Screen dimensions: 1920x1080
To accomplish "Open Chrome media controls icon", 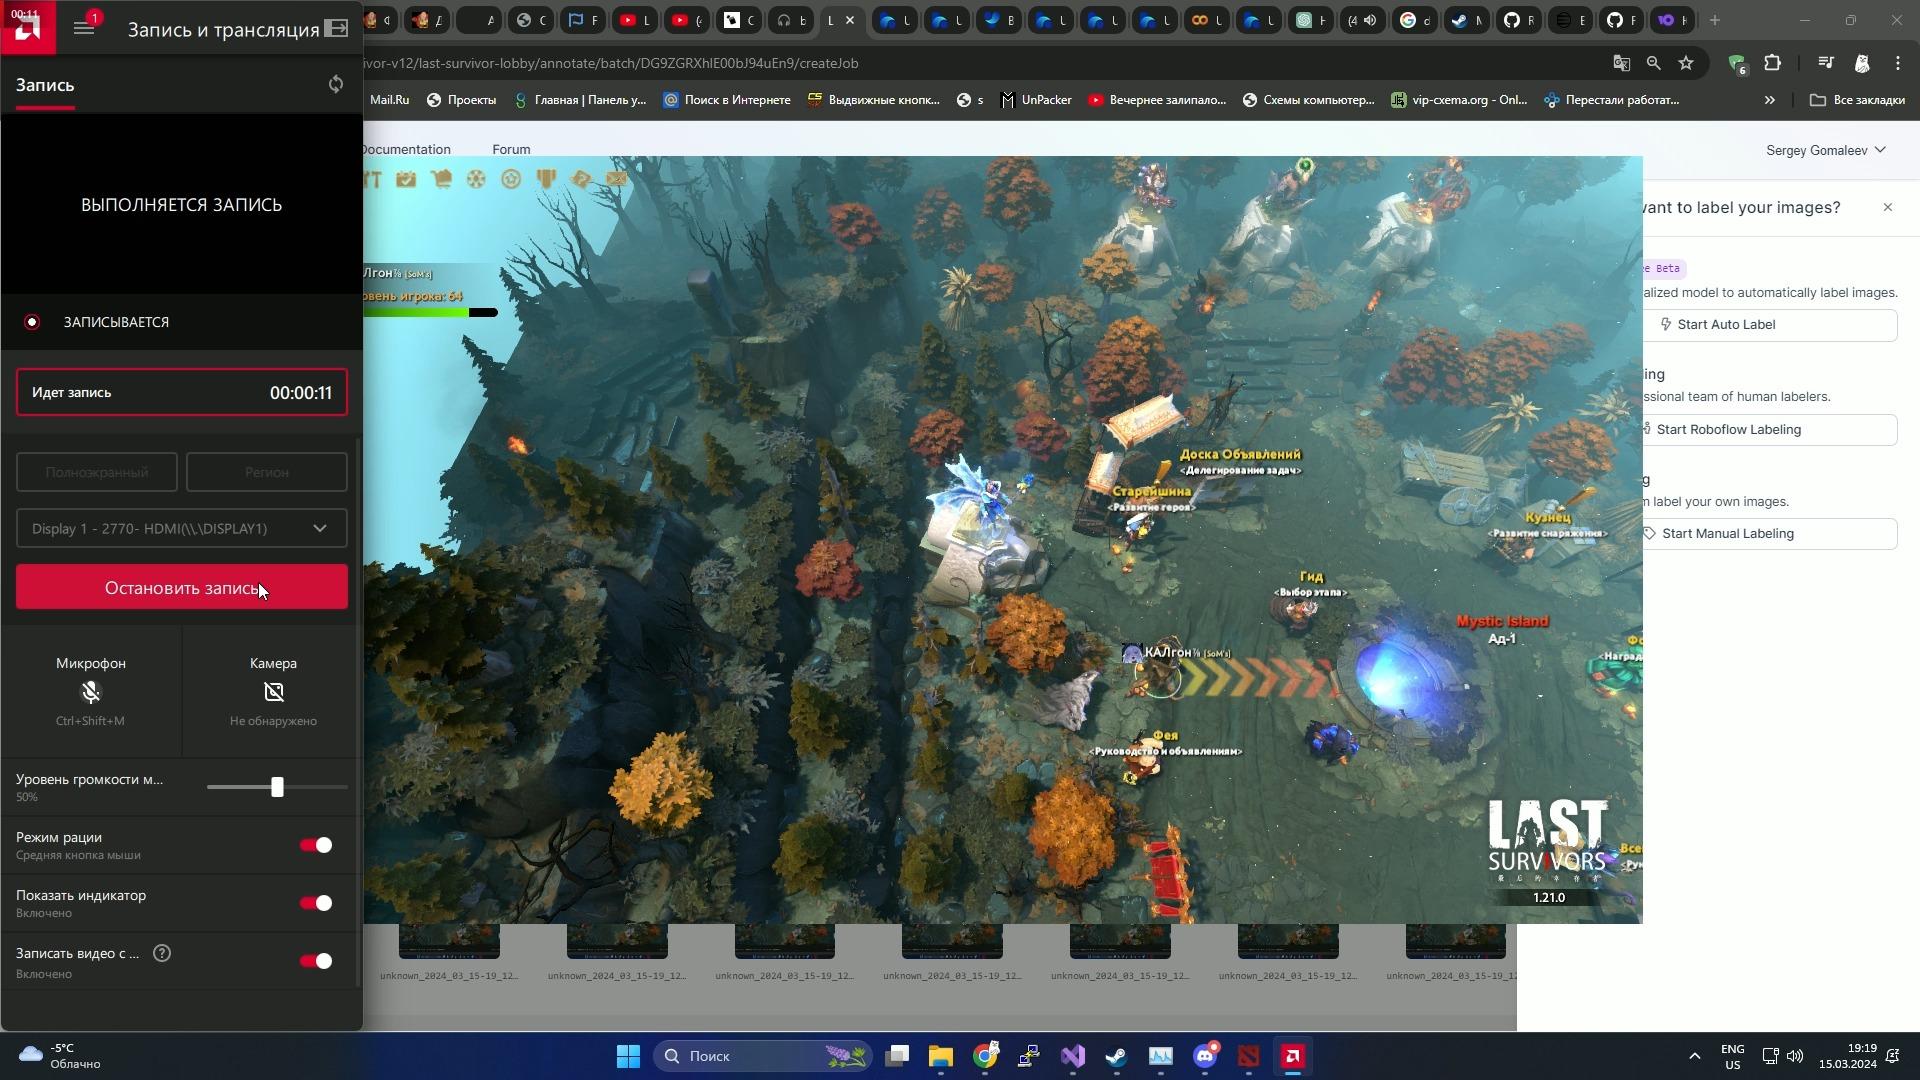I will pyautogui.click(x=1826, y=63).
